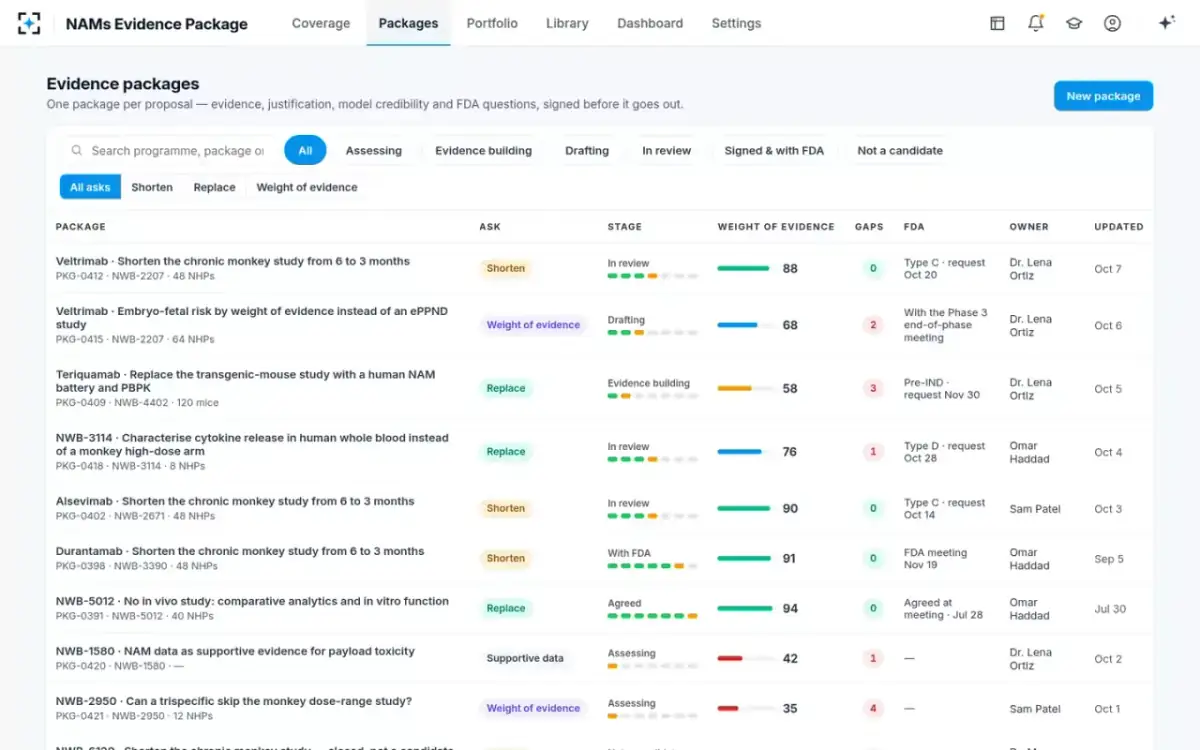Open NWB-3114 cytokine release package title

click(x=252, y=444)
